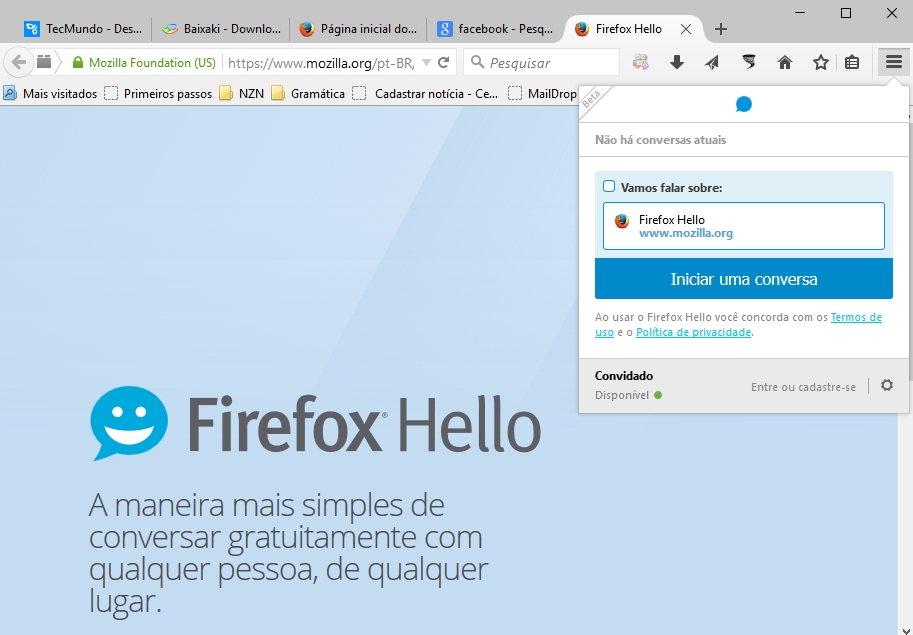The height and width of the screenshot is (635, 913).
Task: Open the URL bar history dropdown arrow
Action: point(426,62)
